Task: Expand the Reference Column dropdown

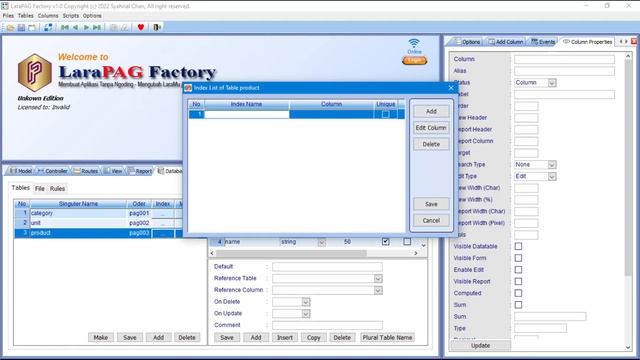Action: point(378,290)
